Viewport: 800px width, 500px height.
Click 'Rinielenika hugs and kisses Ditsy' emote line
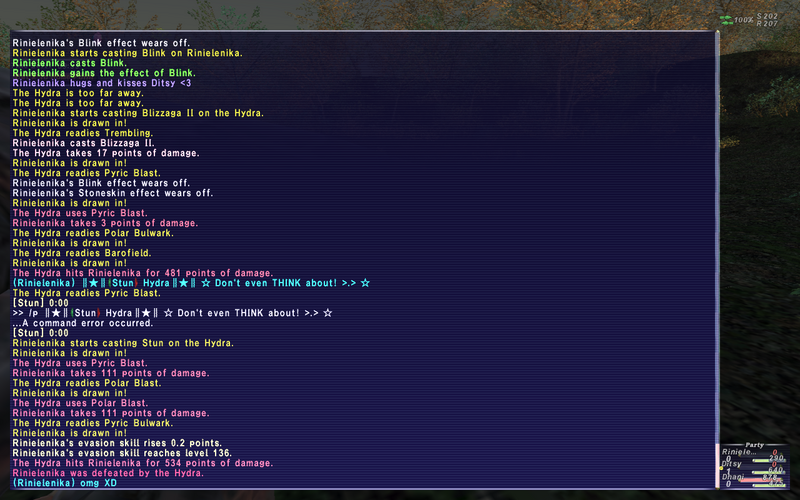pyautogui.click(x=102, y=83)
